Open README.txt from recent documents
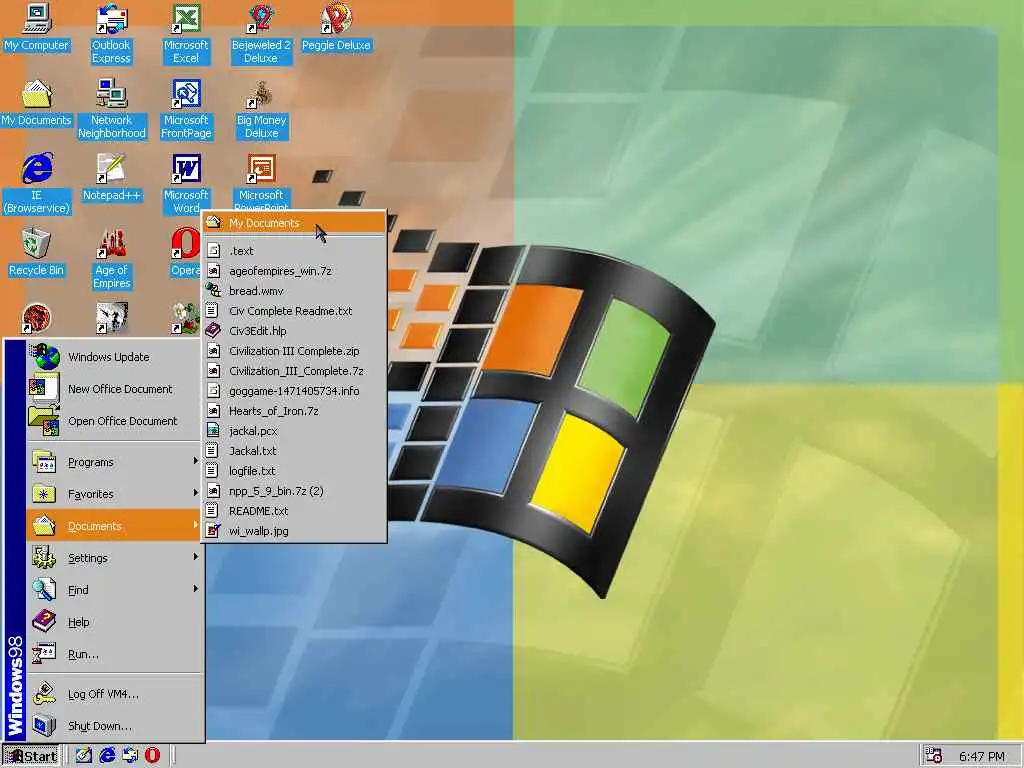This screenshot has width=1024, height=768. (x=294, y=511)
